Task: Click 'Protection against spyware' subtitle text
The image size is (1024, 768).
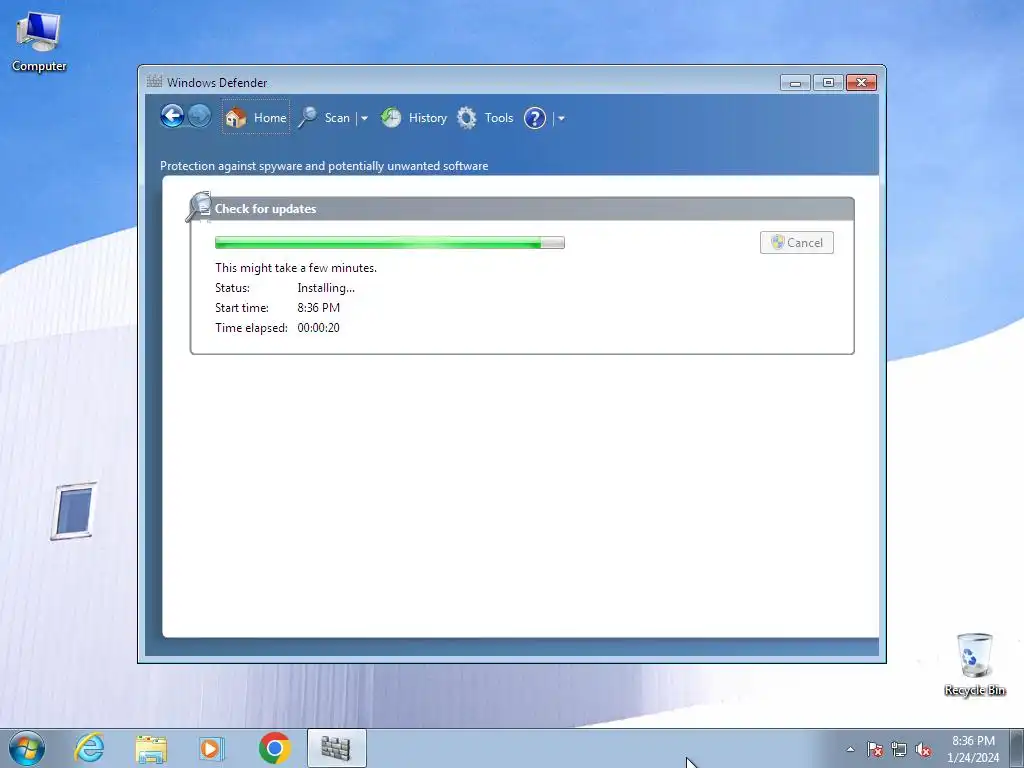Action: click(x=324, y=166)
